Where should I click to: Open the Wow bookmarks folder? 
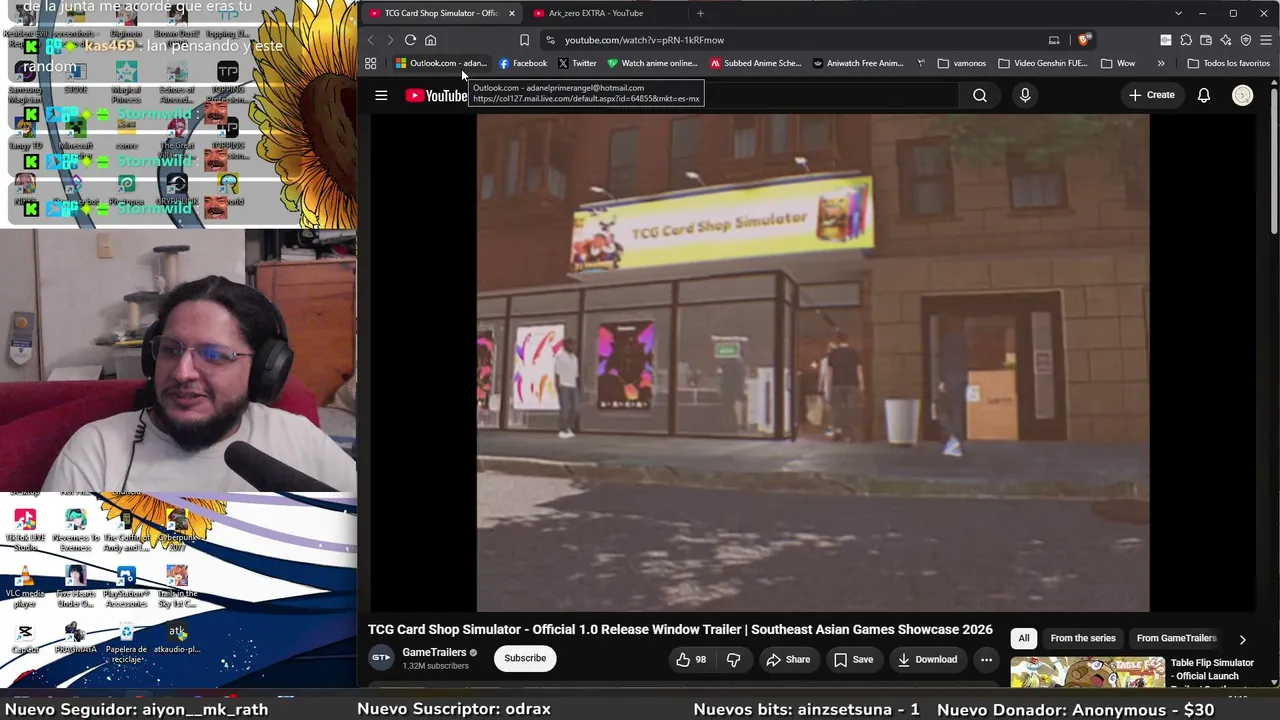click(x=1118, y=63)
